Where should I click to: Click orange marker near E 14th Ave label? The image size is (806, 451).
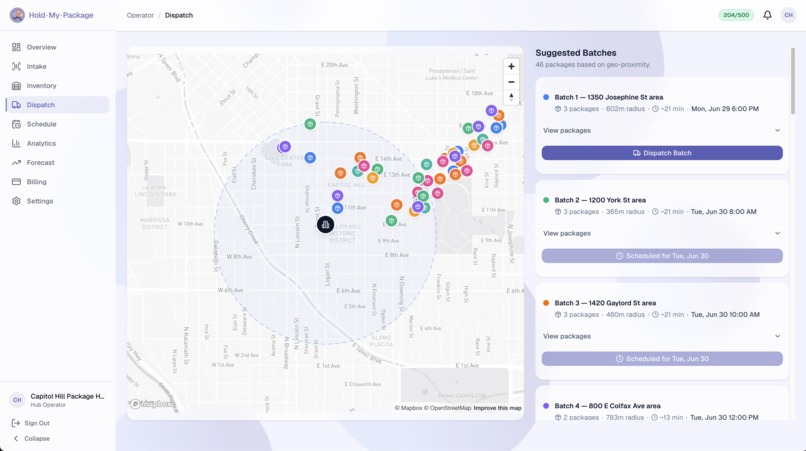360,157
